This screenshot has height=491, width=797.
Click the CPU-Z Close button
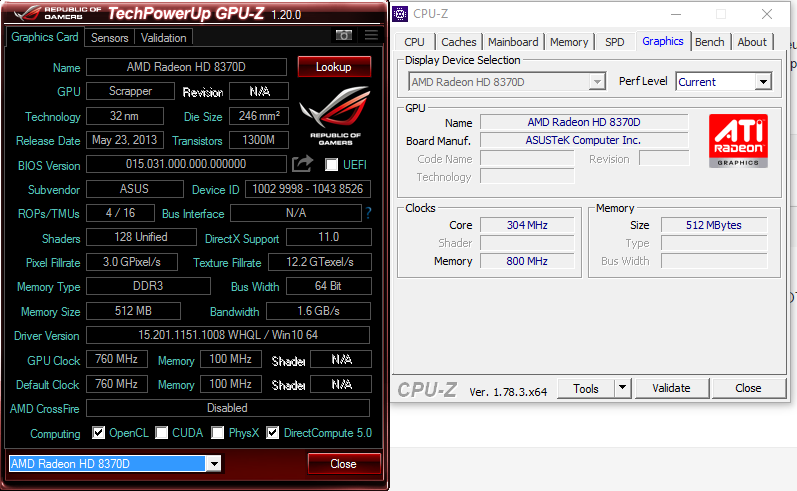(x=748, y=388)
